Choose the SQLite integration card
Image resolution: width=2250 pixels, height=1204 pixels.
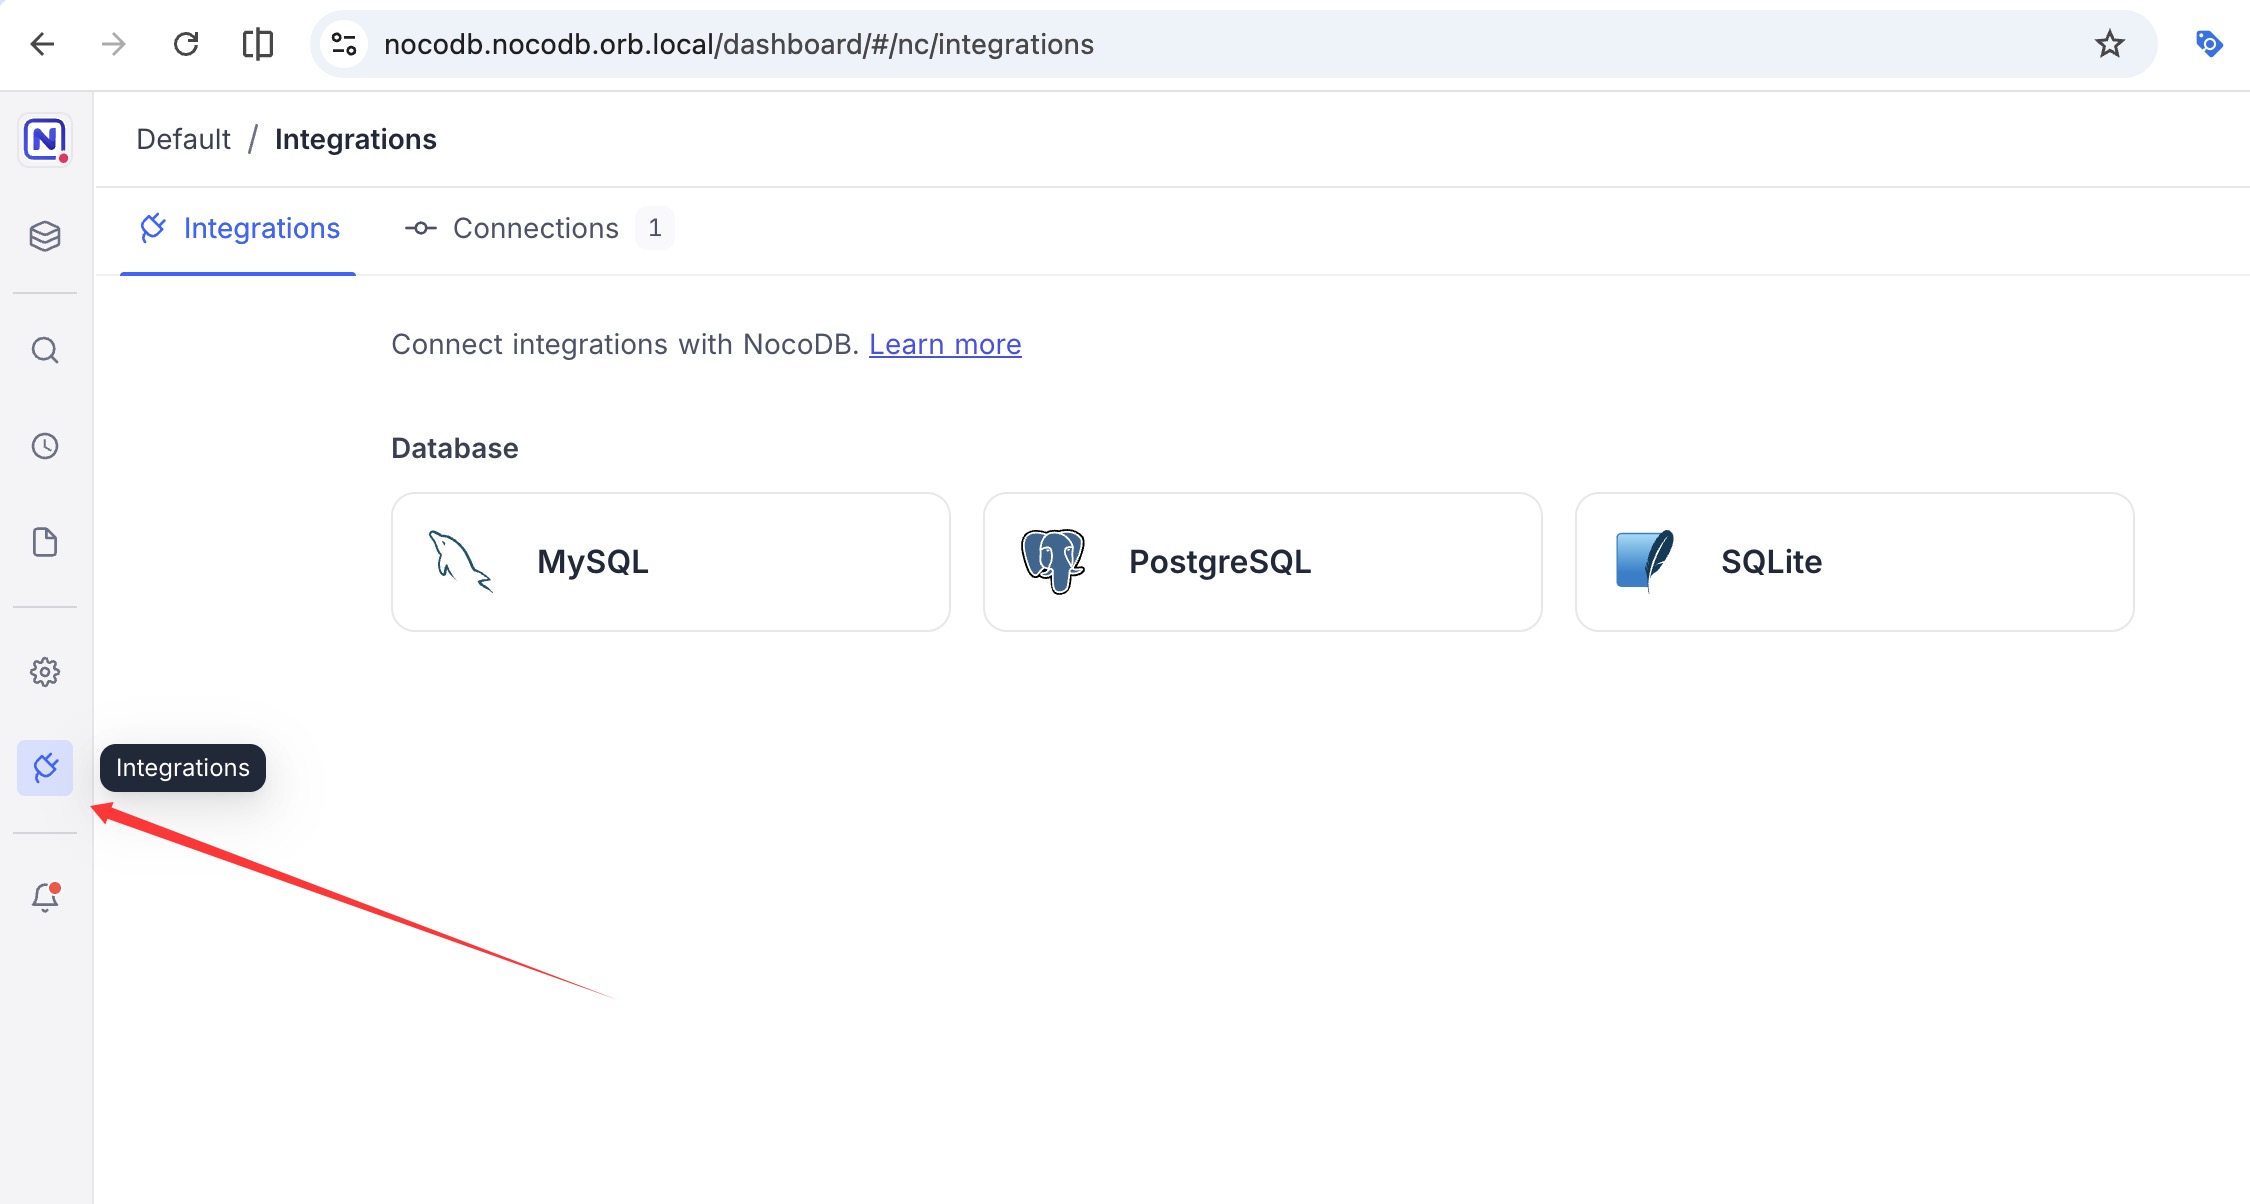point(1854,562)
